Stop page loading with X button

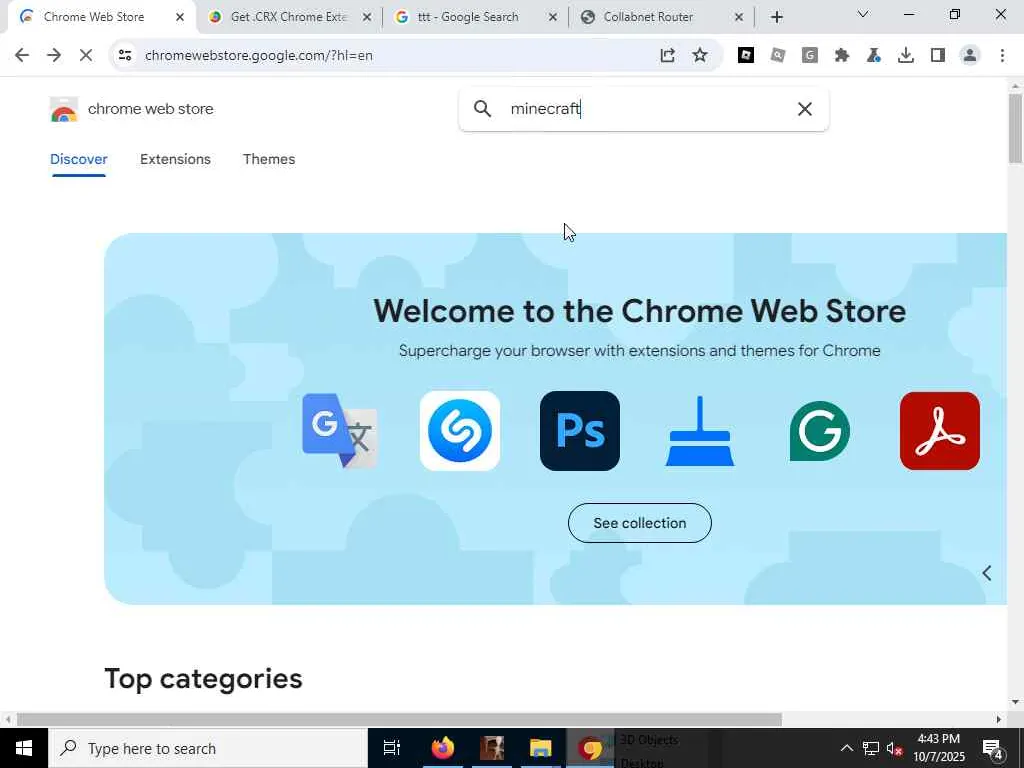(86, 56)
